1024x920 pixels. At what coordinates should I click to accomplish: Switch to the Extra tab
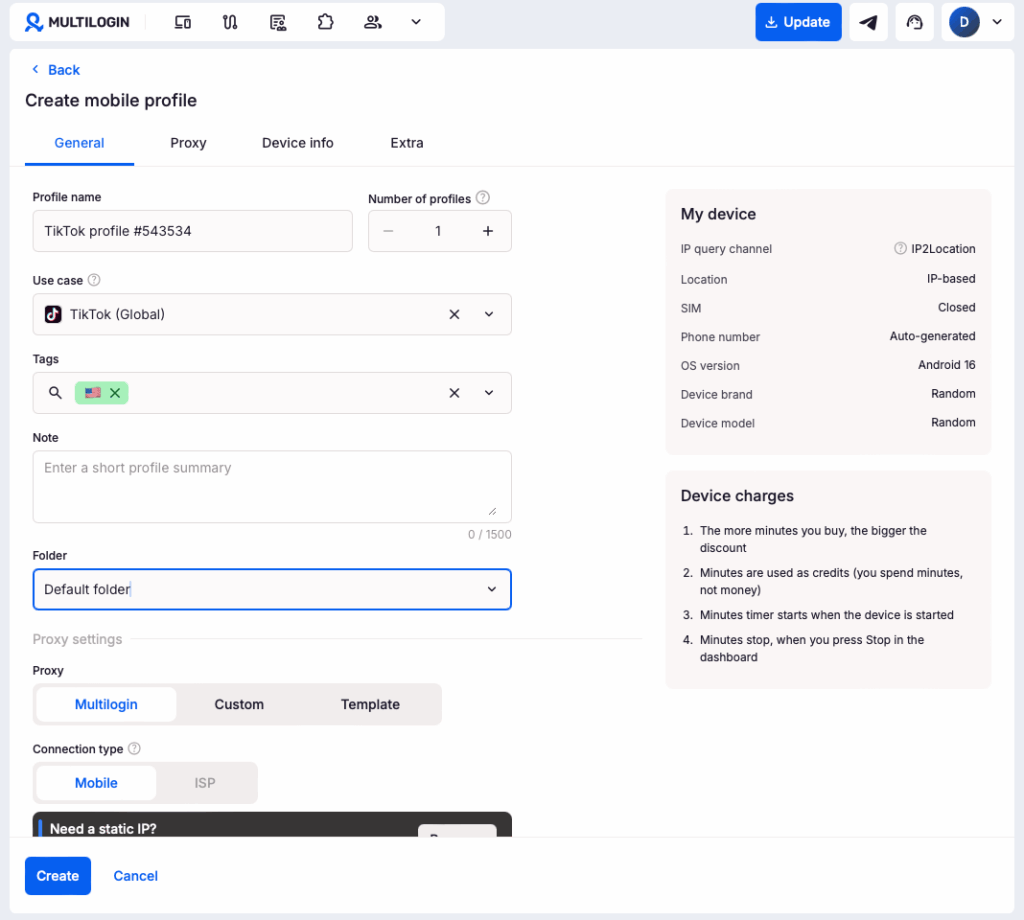[x=407, y=143]
